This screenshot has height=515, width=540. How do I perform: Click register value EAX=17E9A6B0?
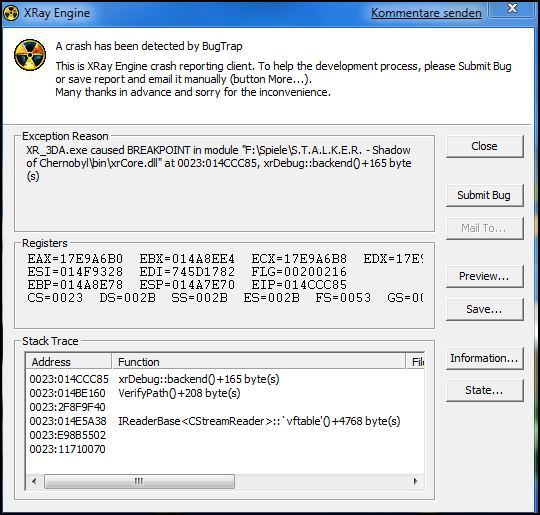[75, 259]
